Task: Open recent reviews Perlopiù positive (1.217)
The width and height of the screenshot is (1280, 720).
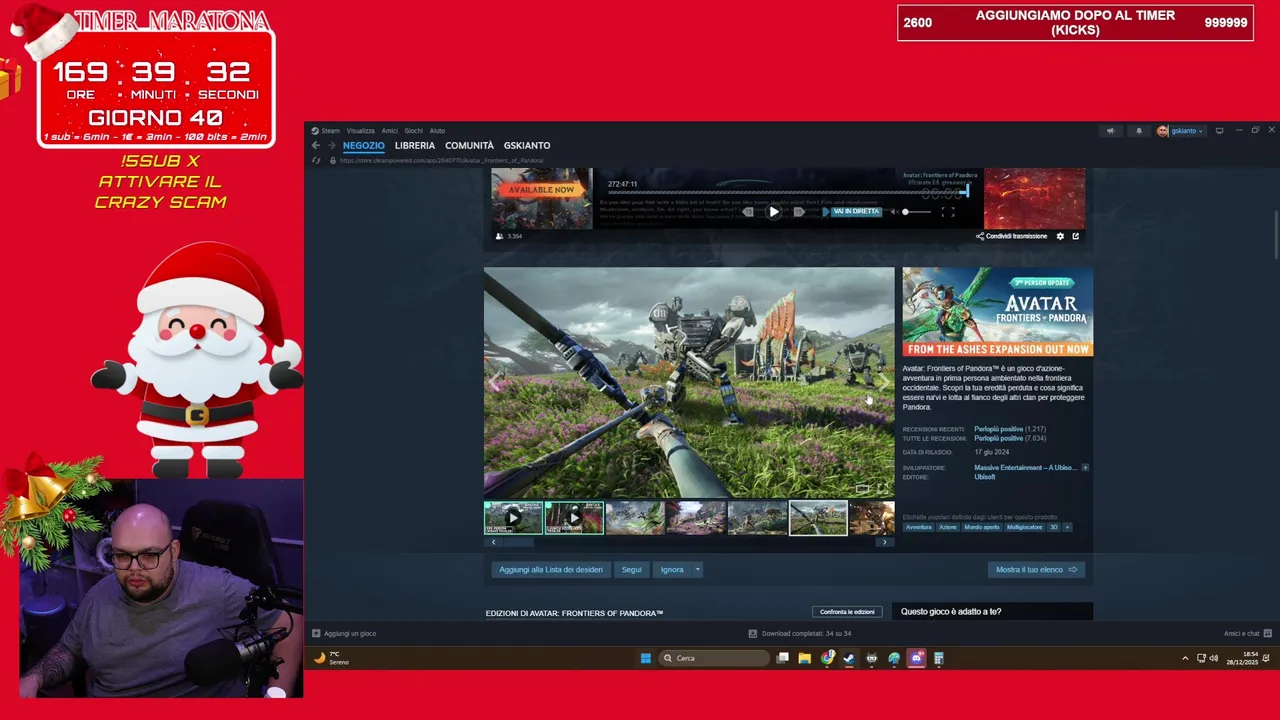Action: point(1010,429)
